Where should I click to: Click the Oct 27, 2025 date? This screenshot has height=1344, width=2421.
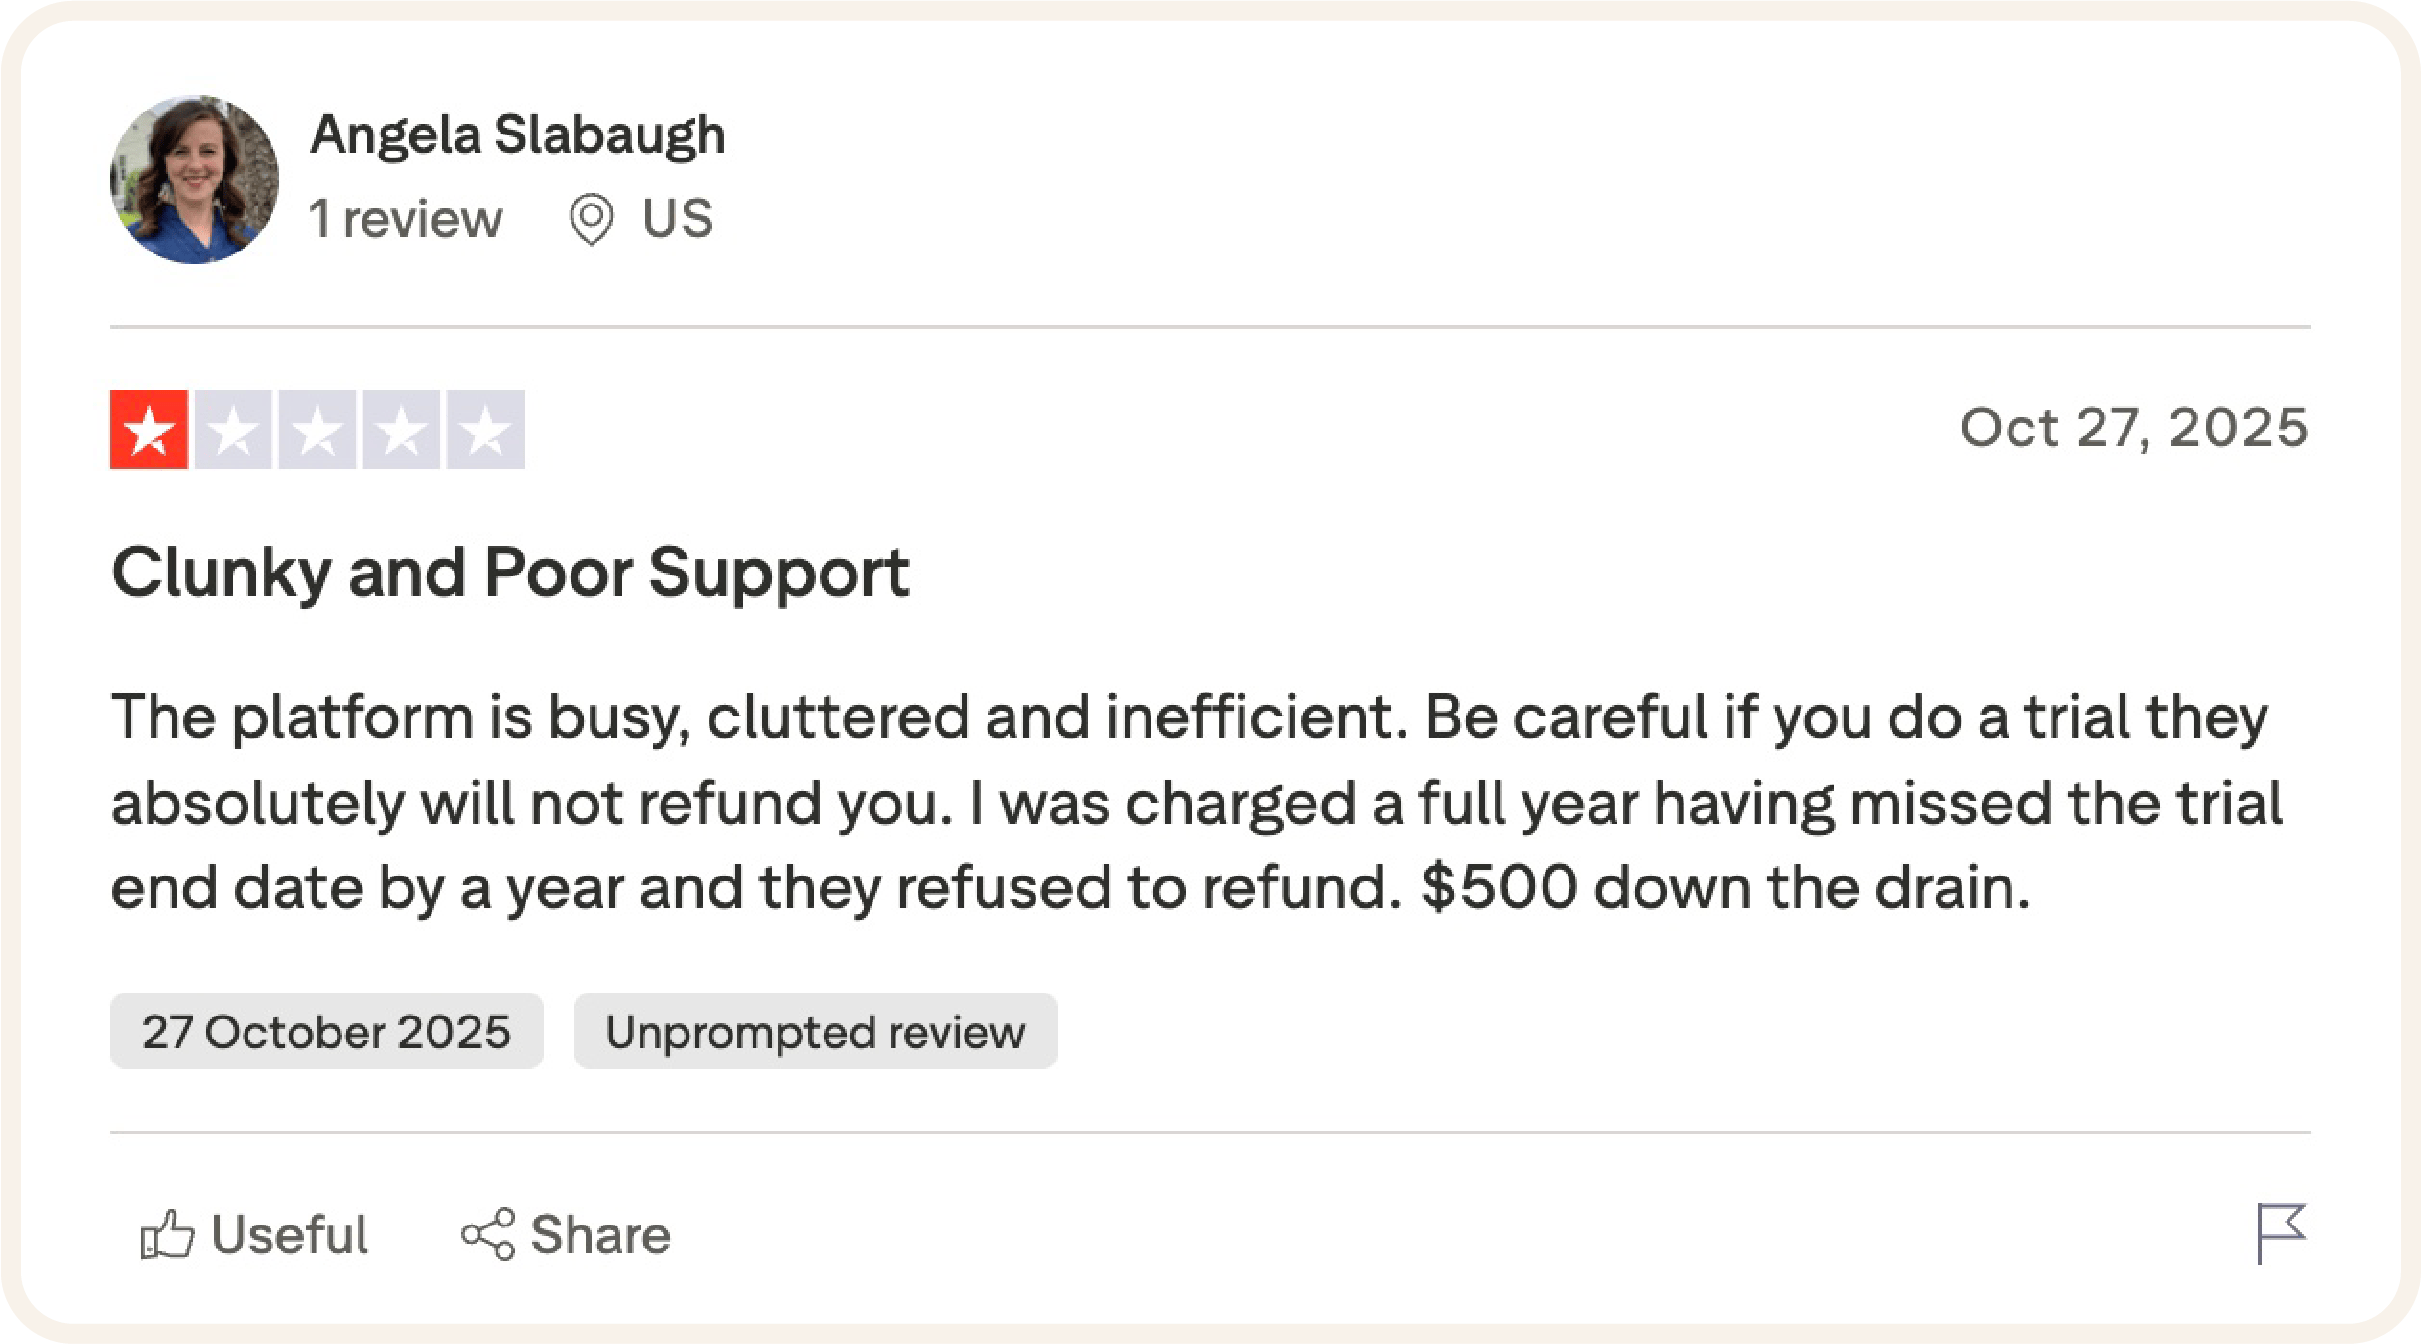[x=2133, y=428]
